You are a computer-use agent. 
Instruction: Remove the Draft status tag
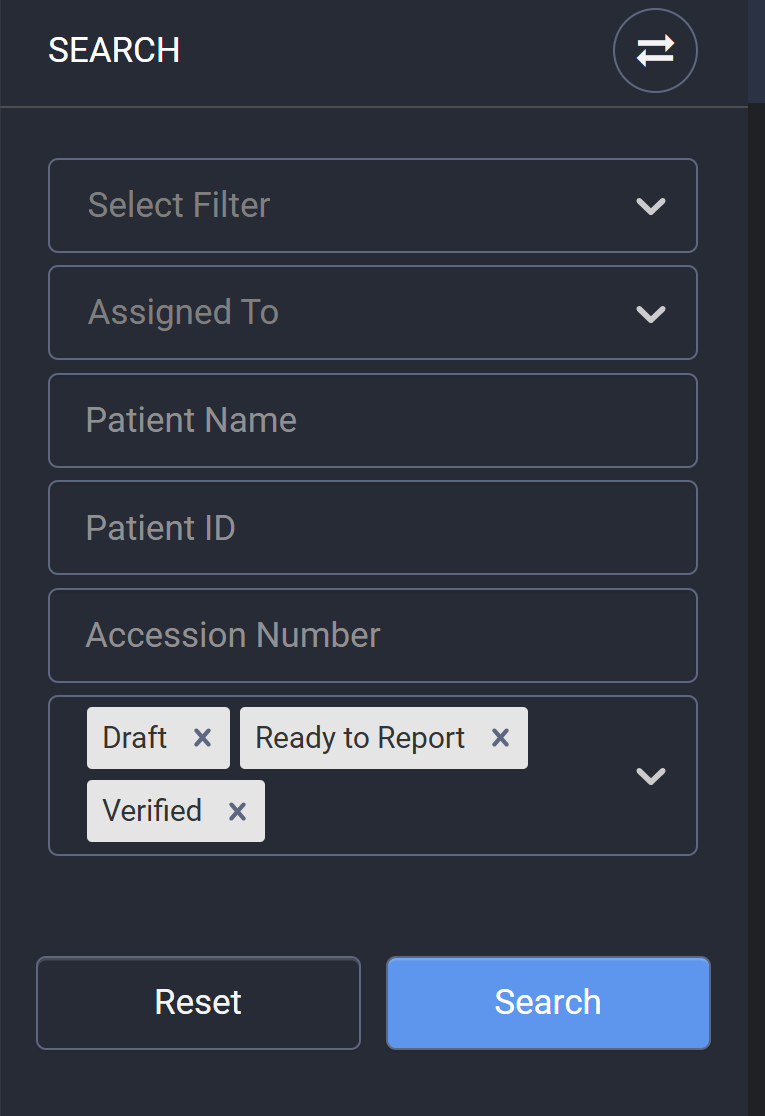pyautogui.click(x=203, y=738)
